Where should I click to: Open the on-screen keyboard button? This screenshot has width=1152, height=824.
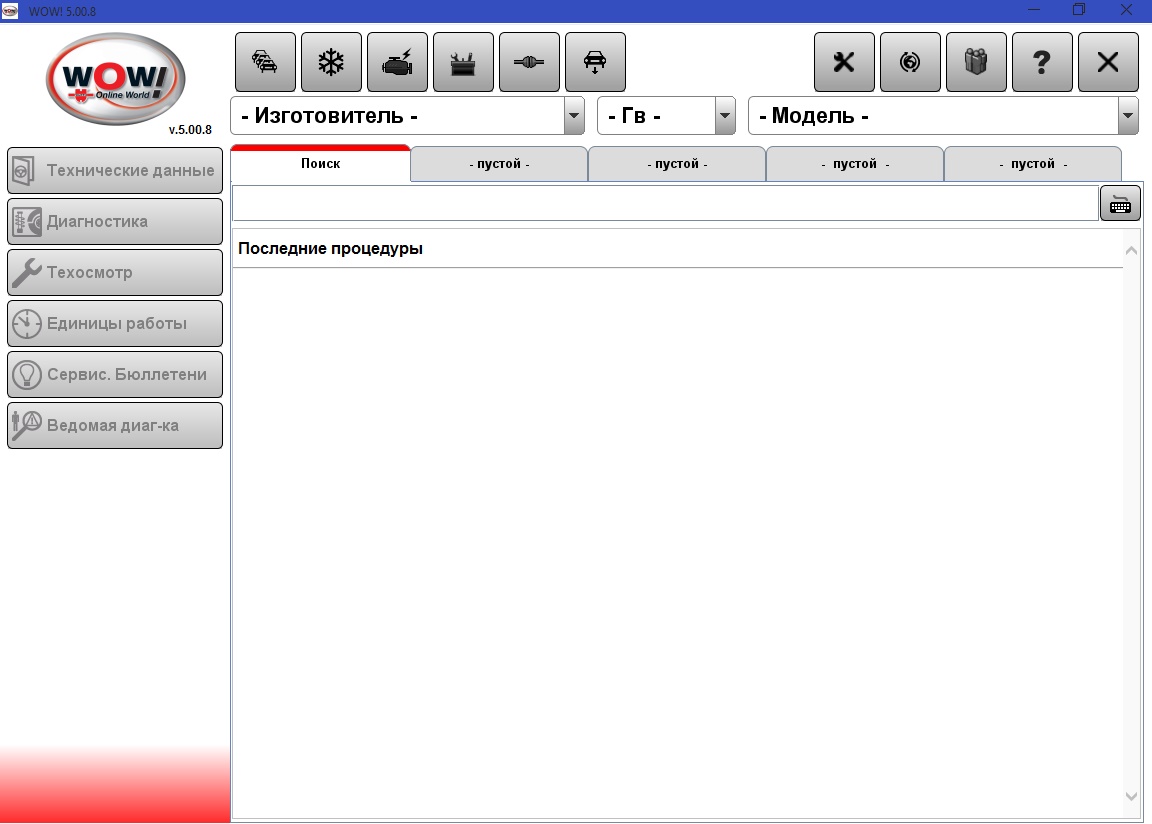click(1120, 204)
